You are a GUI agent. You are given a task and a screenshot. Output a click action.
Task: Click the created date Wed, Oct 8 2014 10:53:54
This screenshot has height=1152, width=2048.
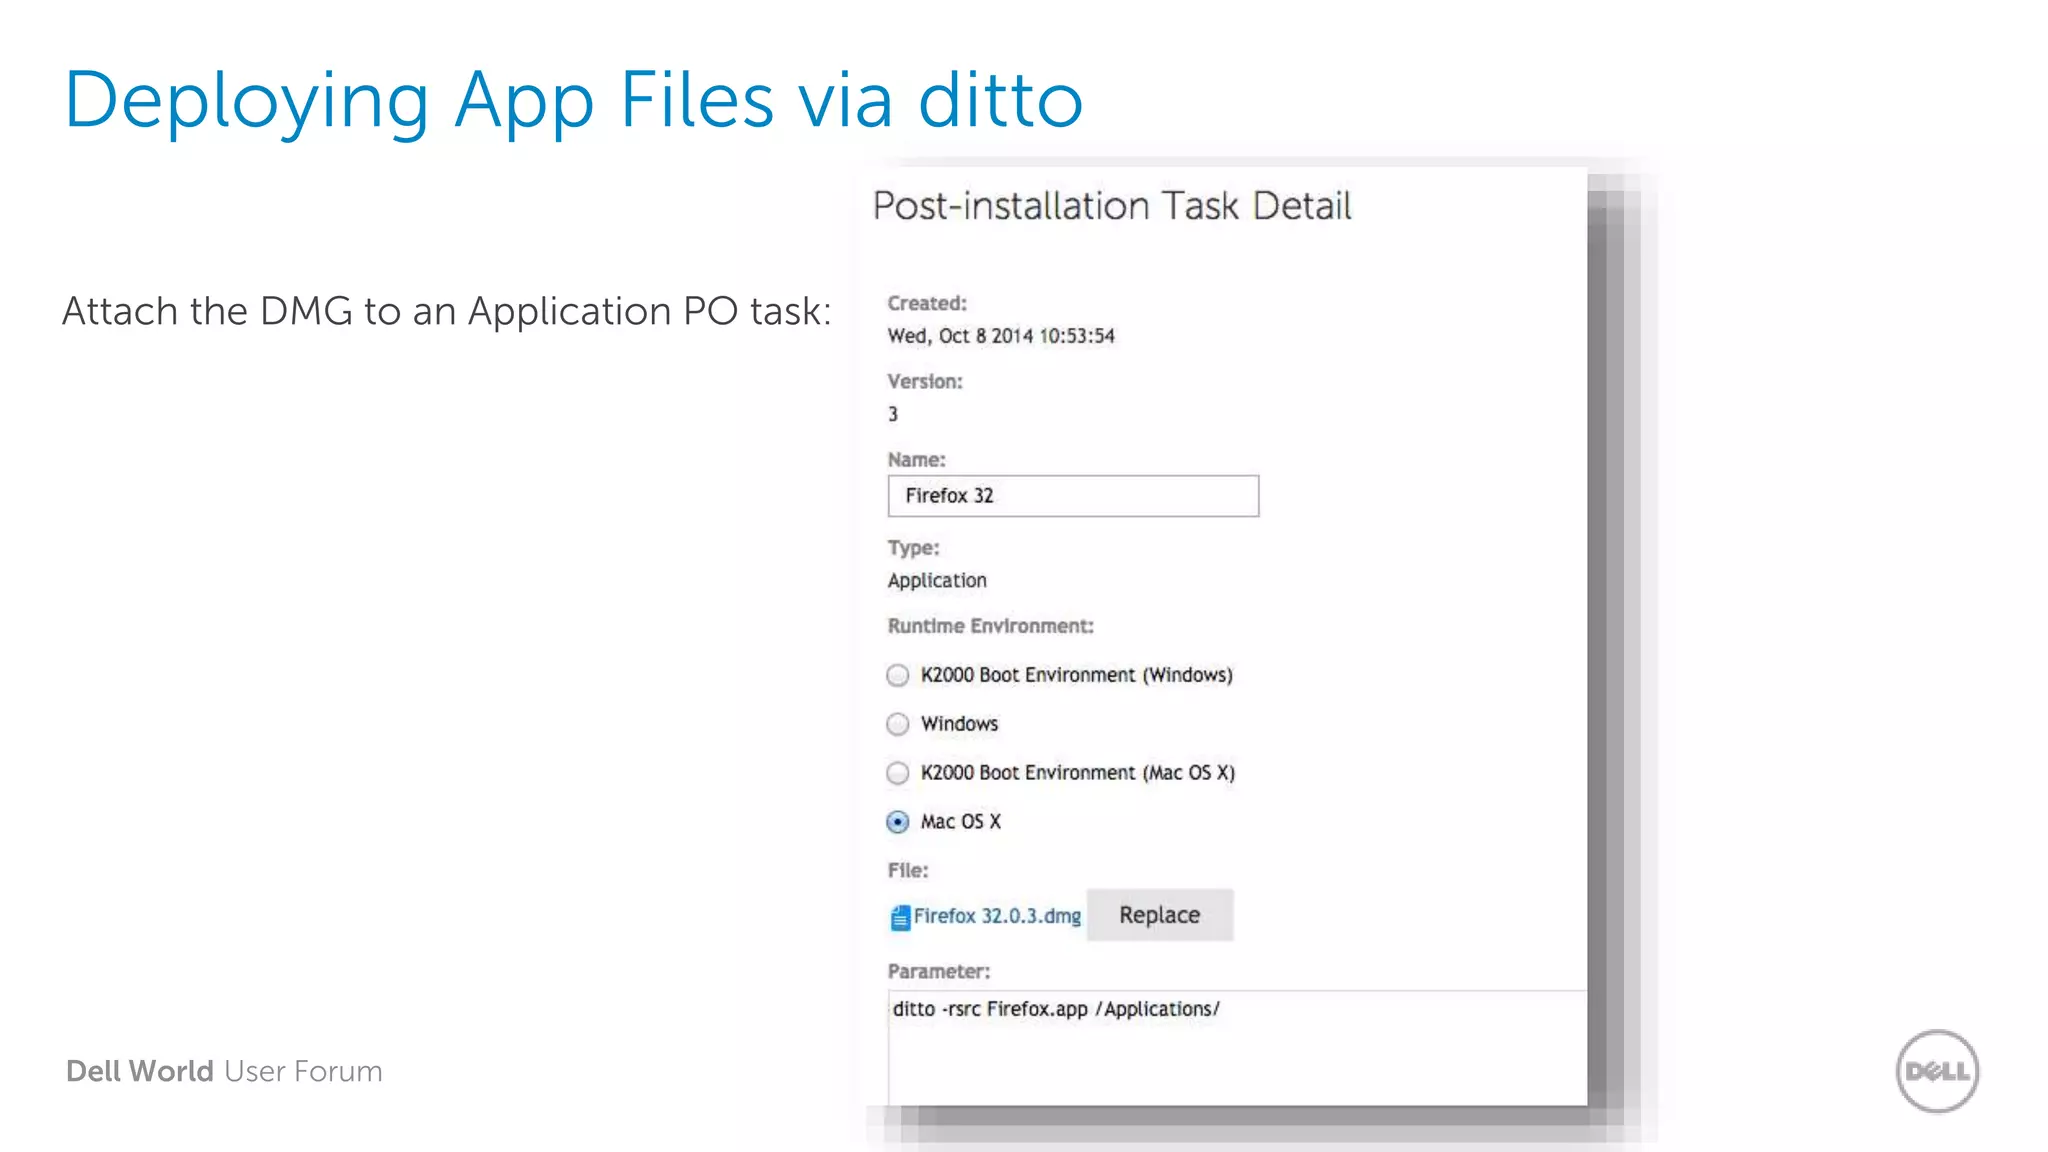point(1001,336)
